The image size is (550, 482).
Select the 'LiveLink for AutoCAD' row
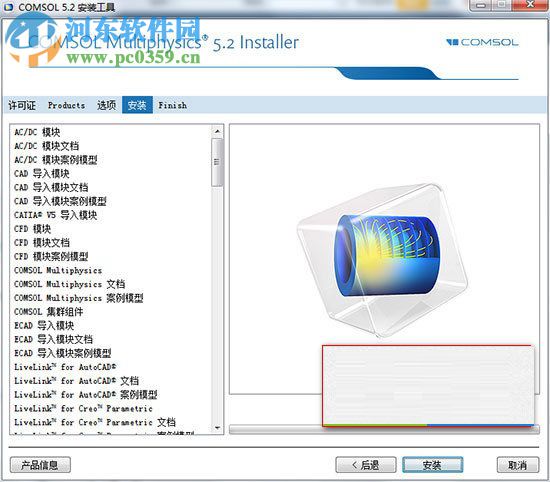click(111, 367)
